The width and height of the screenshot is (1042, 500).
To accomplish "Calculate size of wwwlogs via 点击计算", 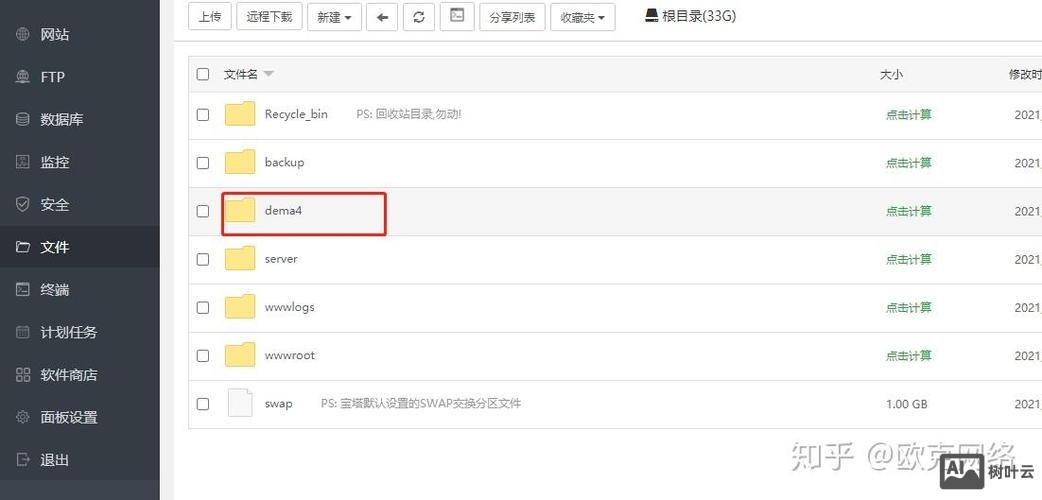I will click(908, 307).
